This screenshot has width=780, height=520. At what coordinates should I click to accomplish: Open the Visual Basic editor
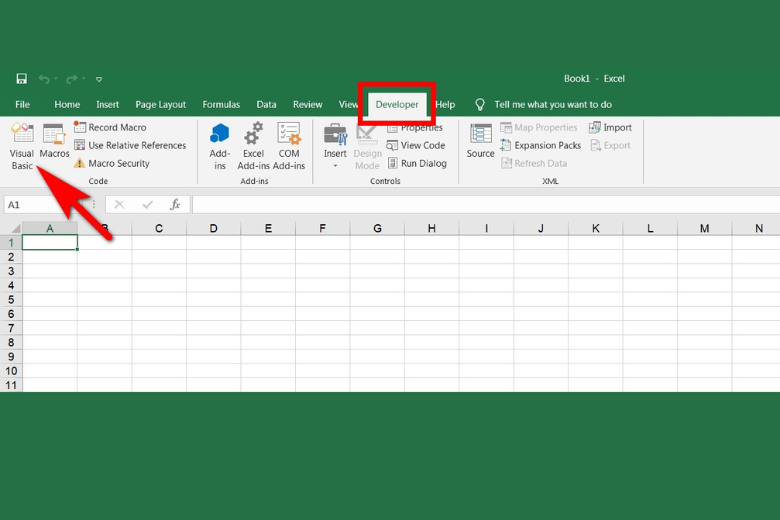pos(22,146)
